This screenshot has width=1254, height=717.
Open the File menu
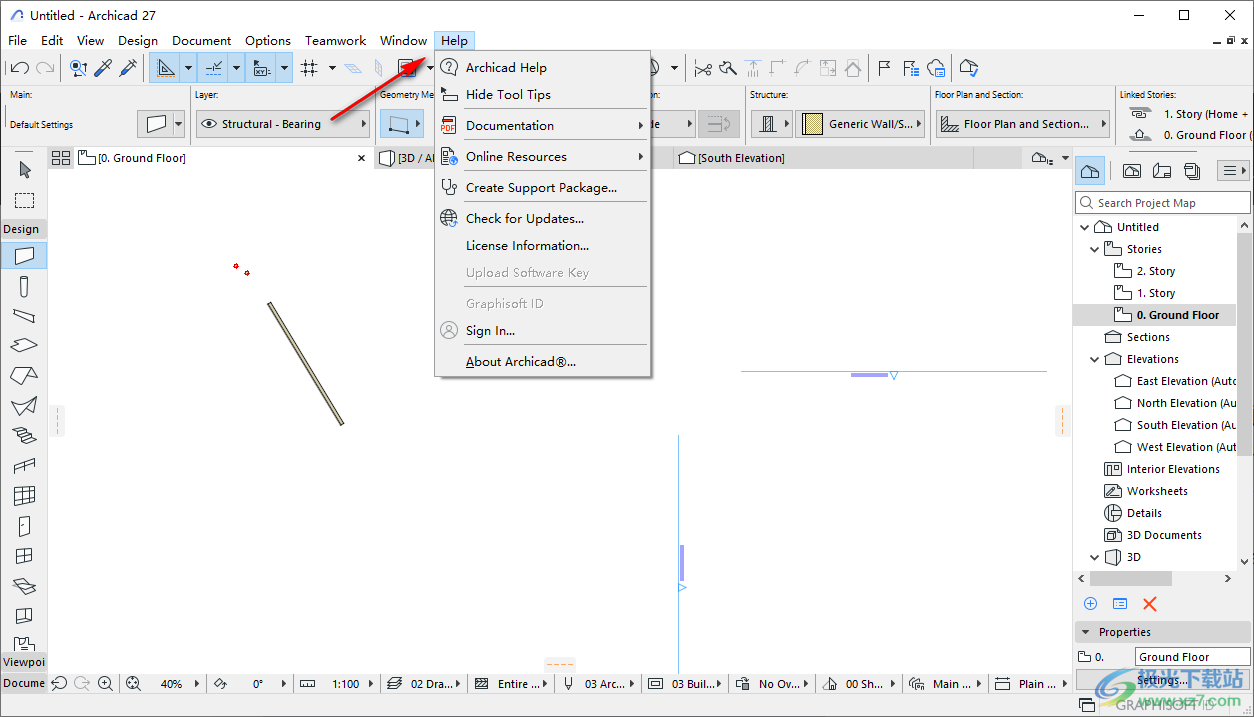[x=17, y=40]
